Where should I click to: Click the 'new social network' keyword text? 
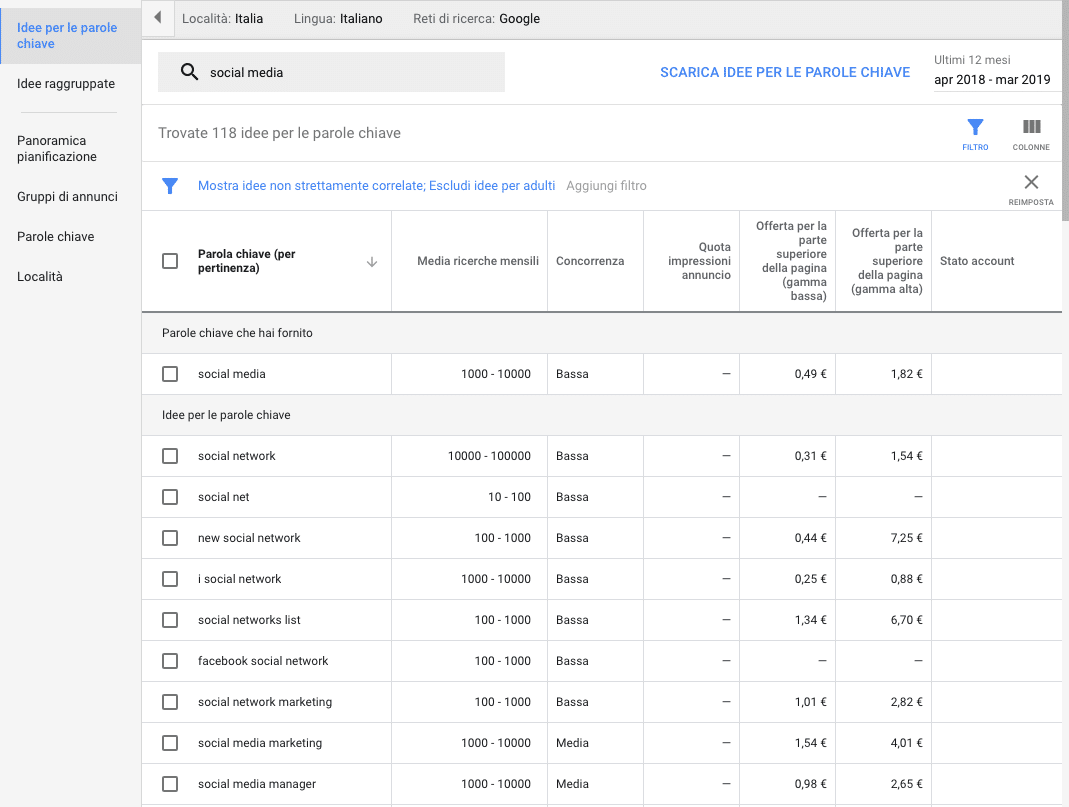tap(249, 538)
